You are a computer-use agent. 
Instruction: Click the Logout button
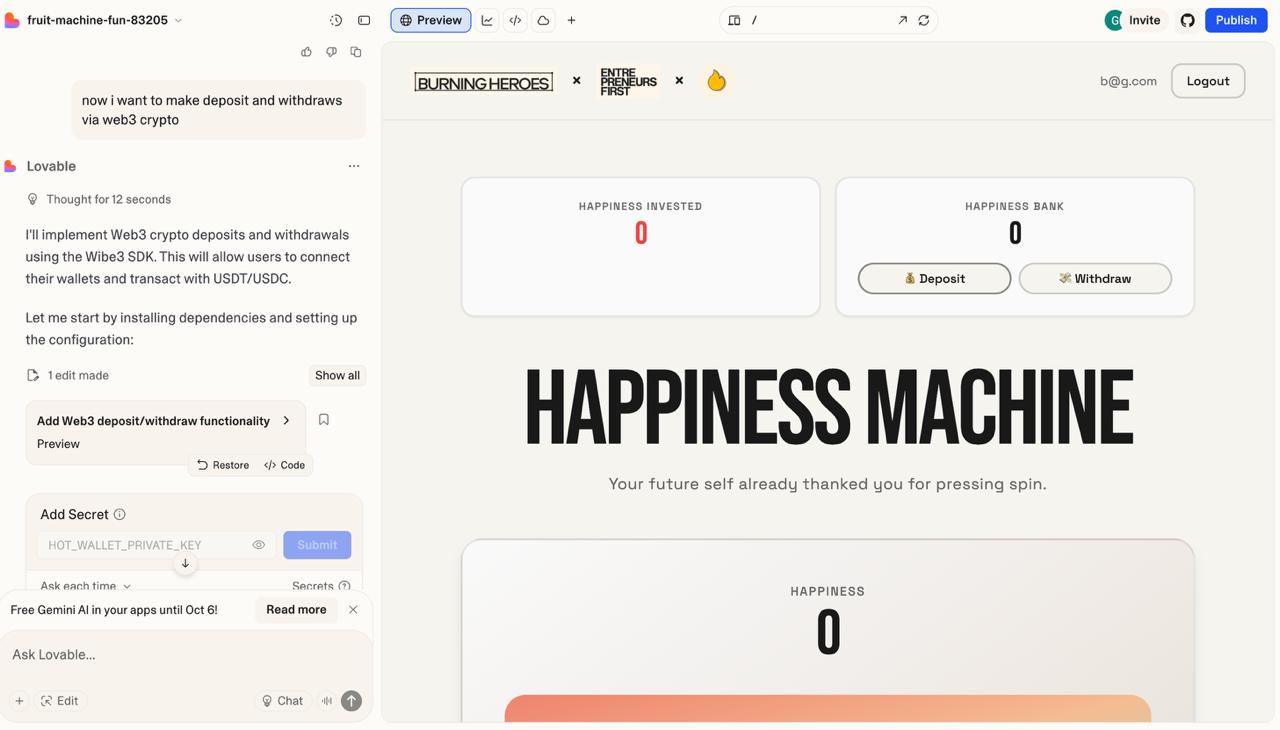tap(1208, 81)
